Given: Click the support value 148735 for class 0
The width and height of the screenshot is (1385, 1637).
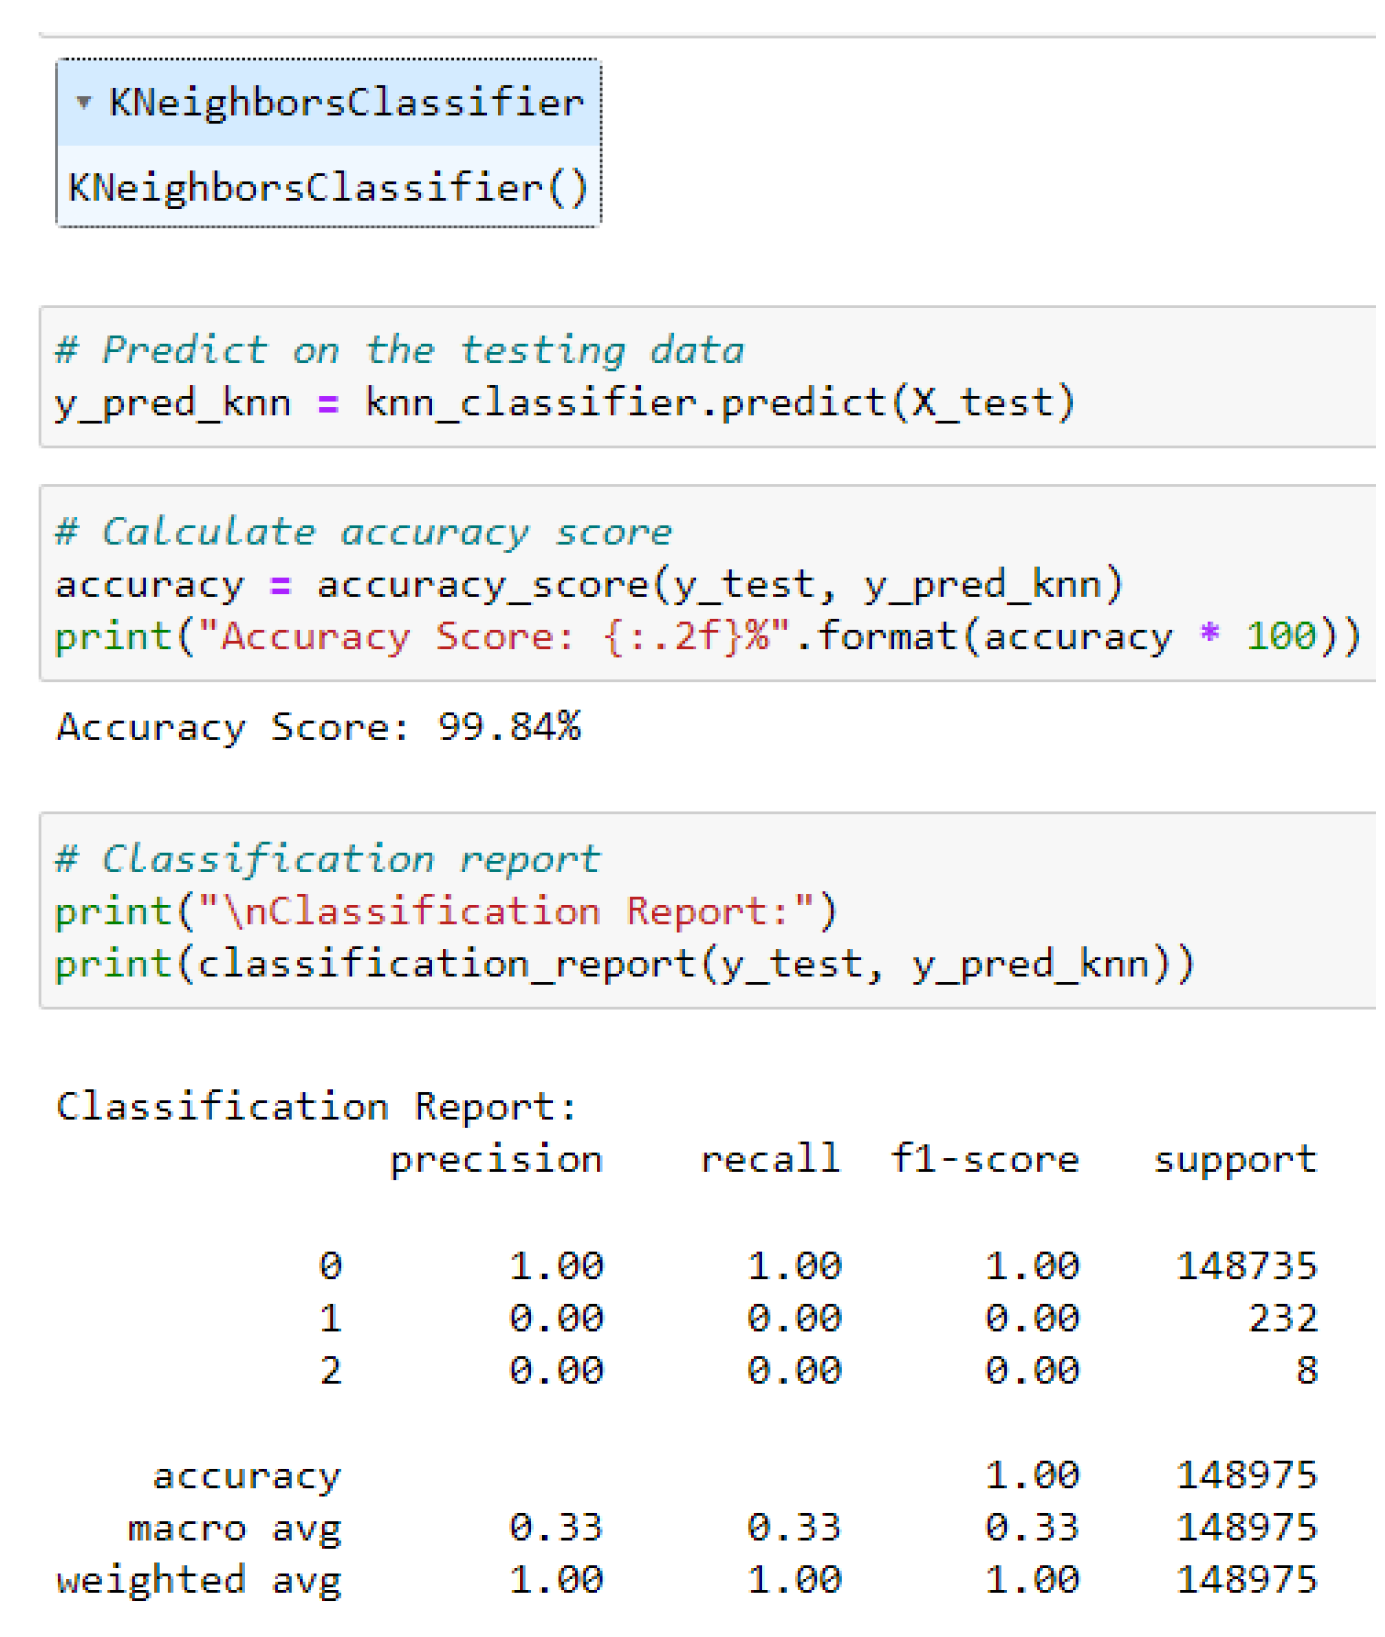Looking at the screenshot, I should (x=1246, y=1266).
